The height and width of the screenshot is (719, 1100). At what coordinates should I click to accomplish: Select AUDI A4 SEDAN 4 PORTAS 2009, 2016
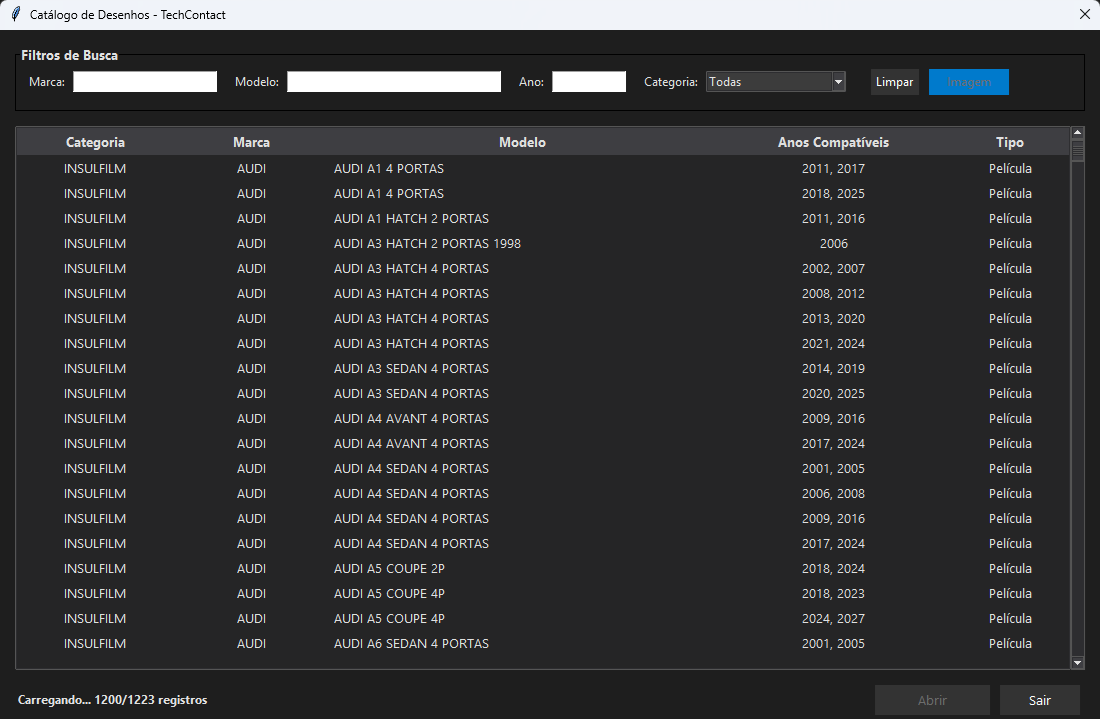pyautogui.click(x=543, y=519)
